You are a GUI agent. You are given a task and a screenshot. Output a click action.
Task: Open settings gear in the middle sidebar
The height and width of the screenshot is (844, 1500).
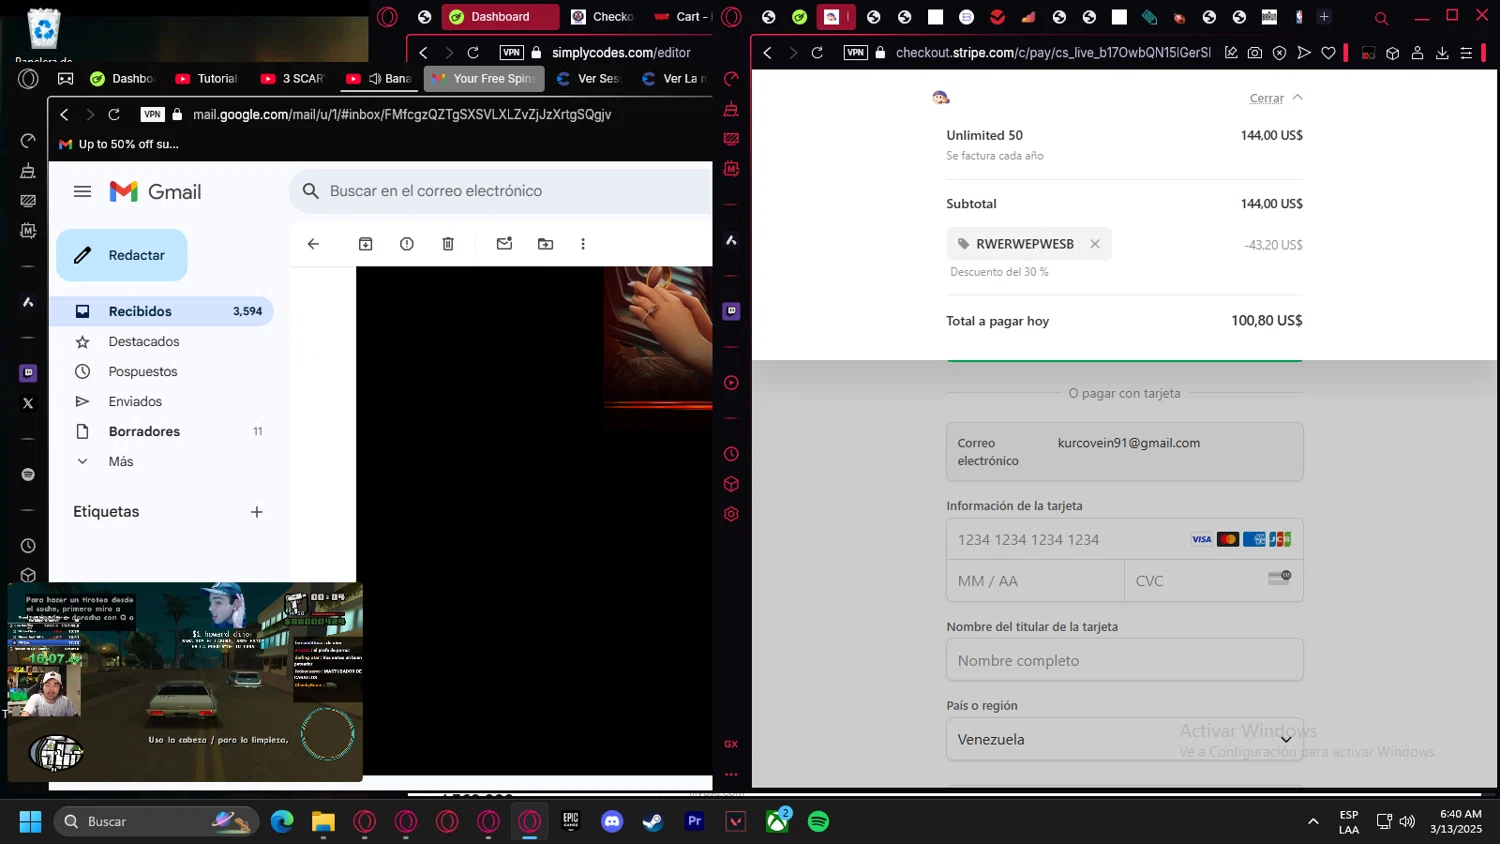[x=731, y=514]
